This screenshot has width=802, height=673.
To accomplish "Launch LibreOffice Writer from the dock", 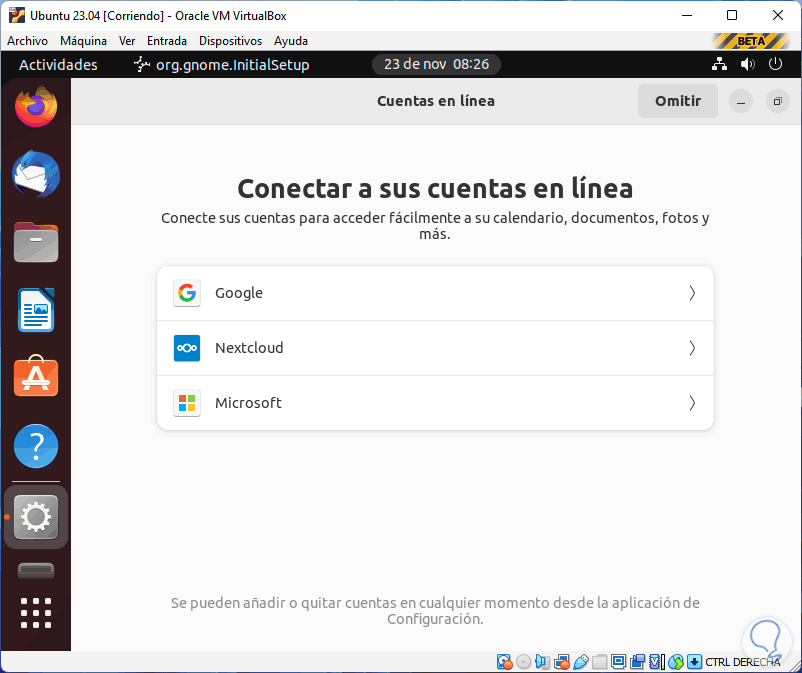I will pyautogui.click(x=36, y=310).
